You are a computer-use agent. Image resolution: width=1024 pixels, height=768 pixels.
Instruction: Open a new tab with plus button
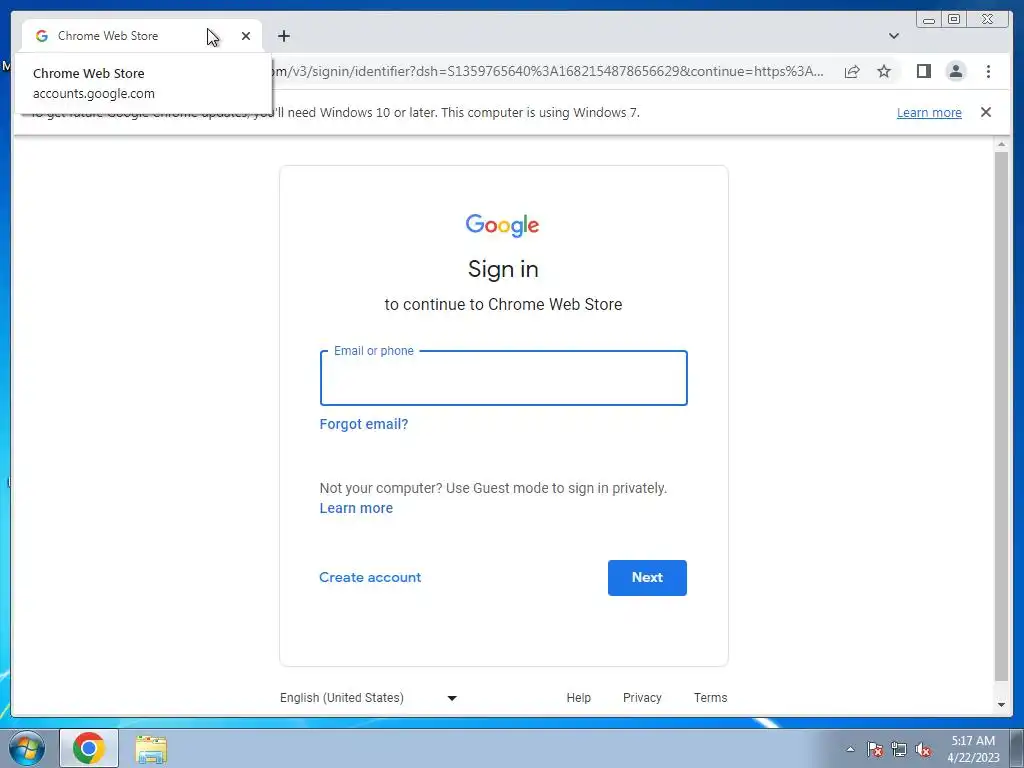pos(283,36)
